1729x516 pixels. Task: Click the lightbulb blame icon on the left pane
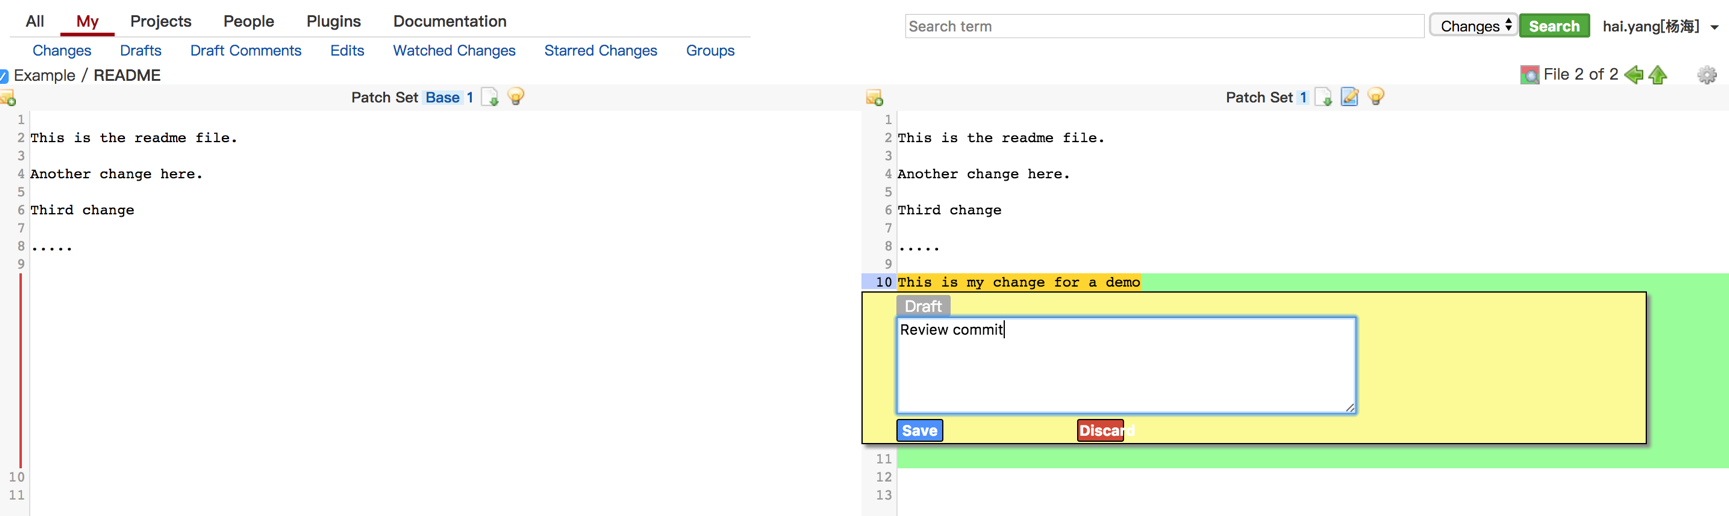pyautogui.click(x=516, y=97)
